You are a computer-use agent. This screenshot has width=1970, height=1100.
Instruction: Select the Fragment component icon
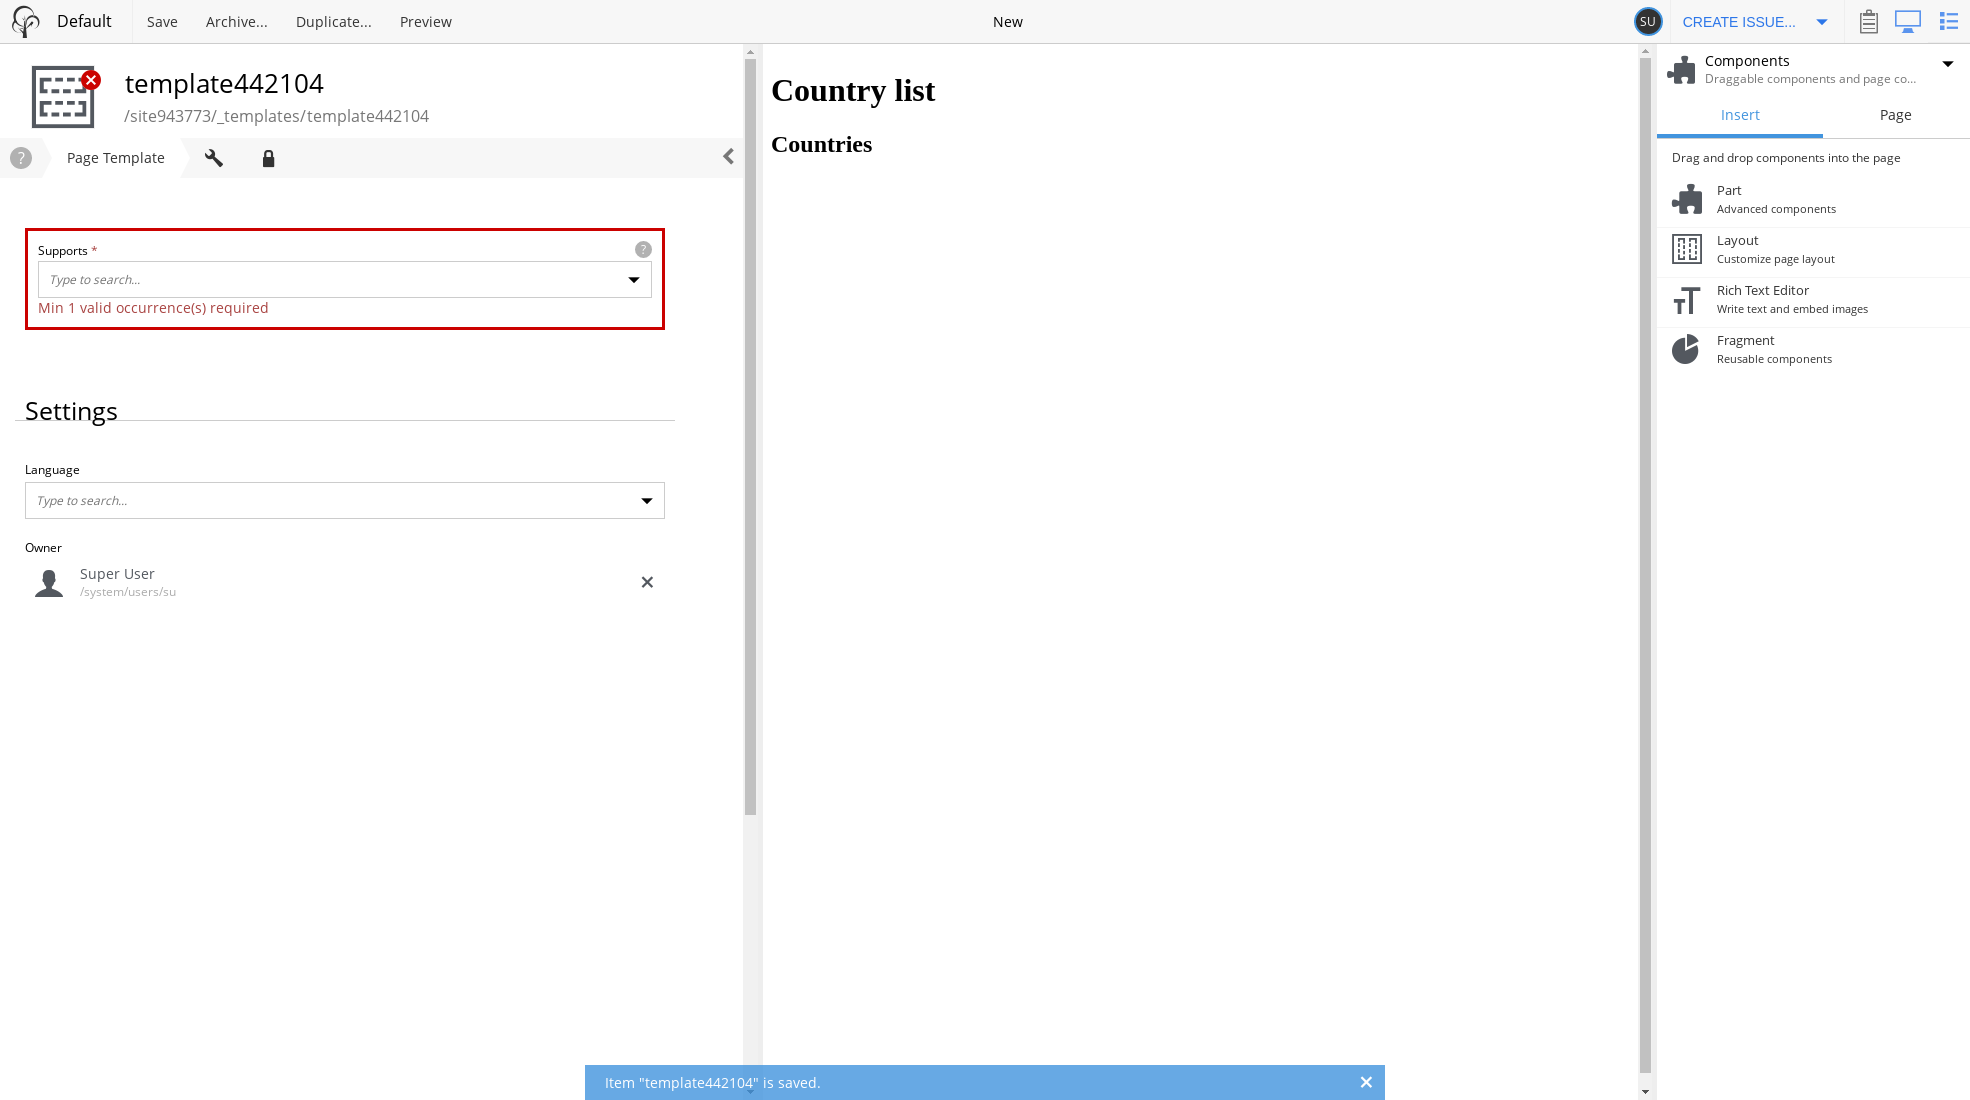(1686, 349)
